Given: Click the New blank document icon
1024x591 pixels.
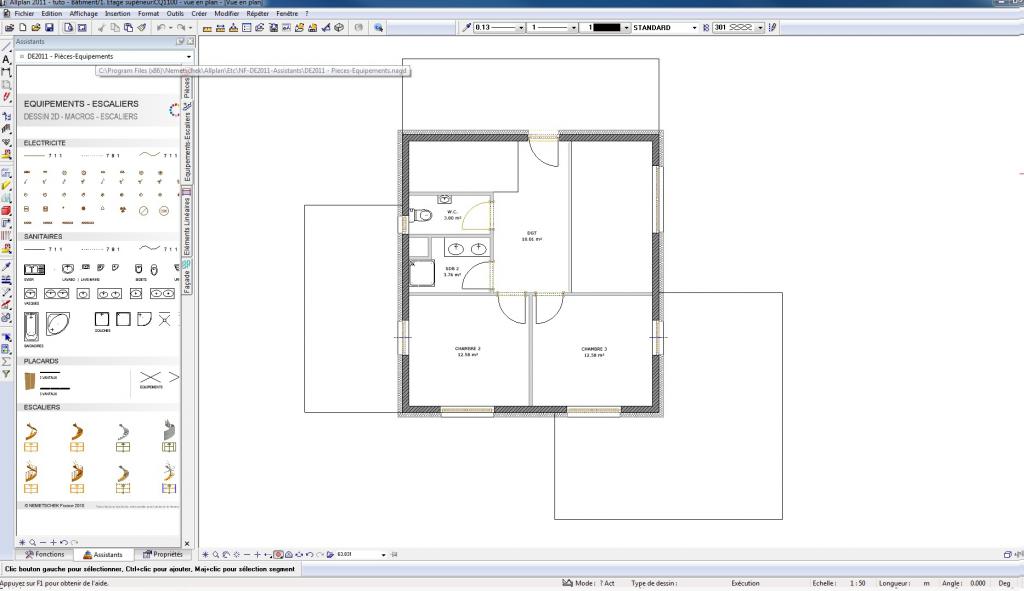Looking at the screenshot, I should point(23,28).
